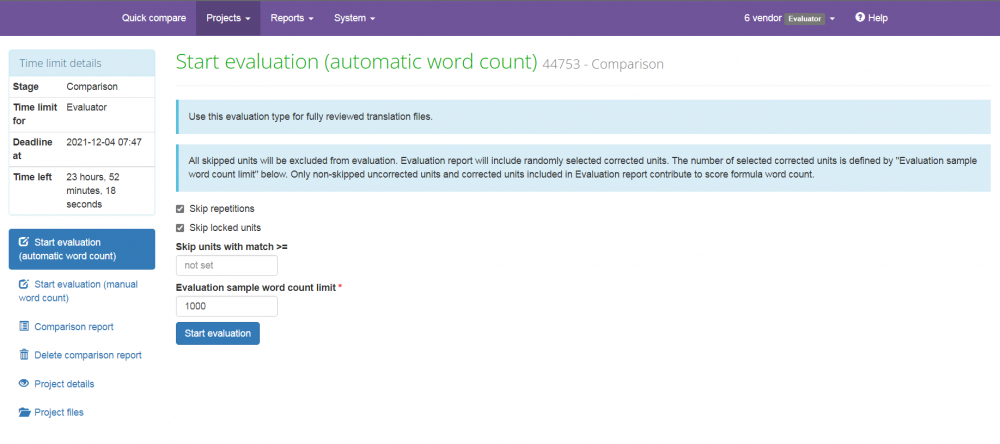Open the Comparison report link

[73, 326]
